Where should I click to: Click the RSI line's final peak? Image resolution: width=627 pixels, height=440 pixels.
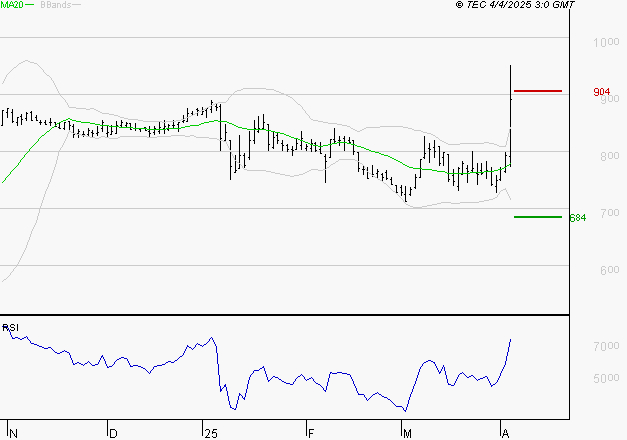coord(511,340)
